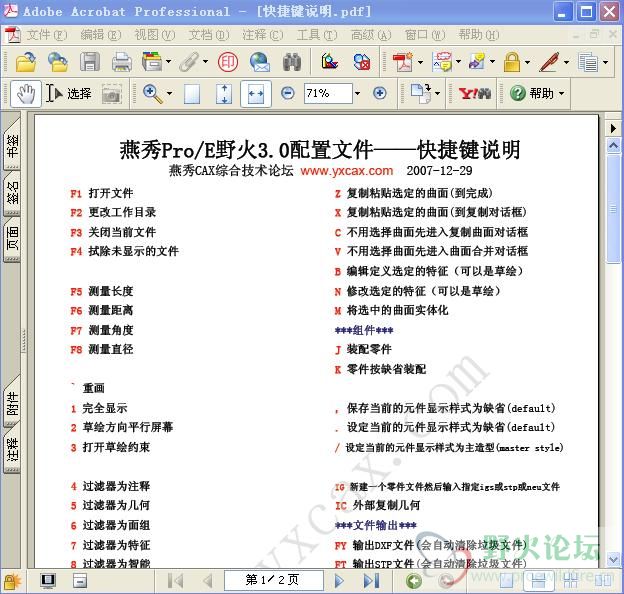Click the Zoom Out minus button
Viewport: 624px width, 594px height.
pyautogui.click(x=288, y=93)
